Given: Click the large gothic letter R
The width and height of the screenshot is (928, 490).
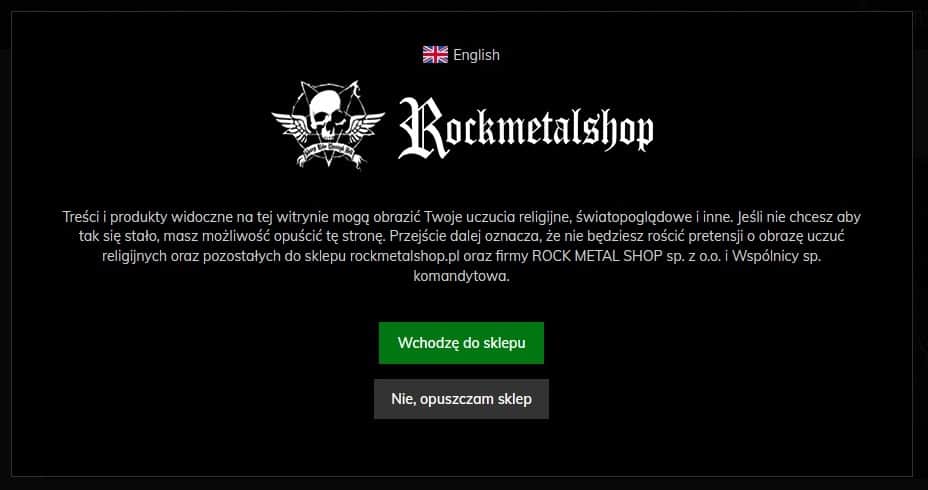Looking at the screenshot, I should (423, 128).
